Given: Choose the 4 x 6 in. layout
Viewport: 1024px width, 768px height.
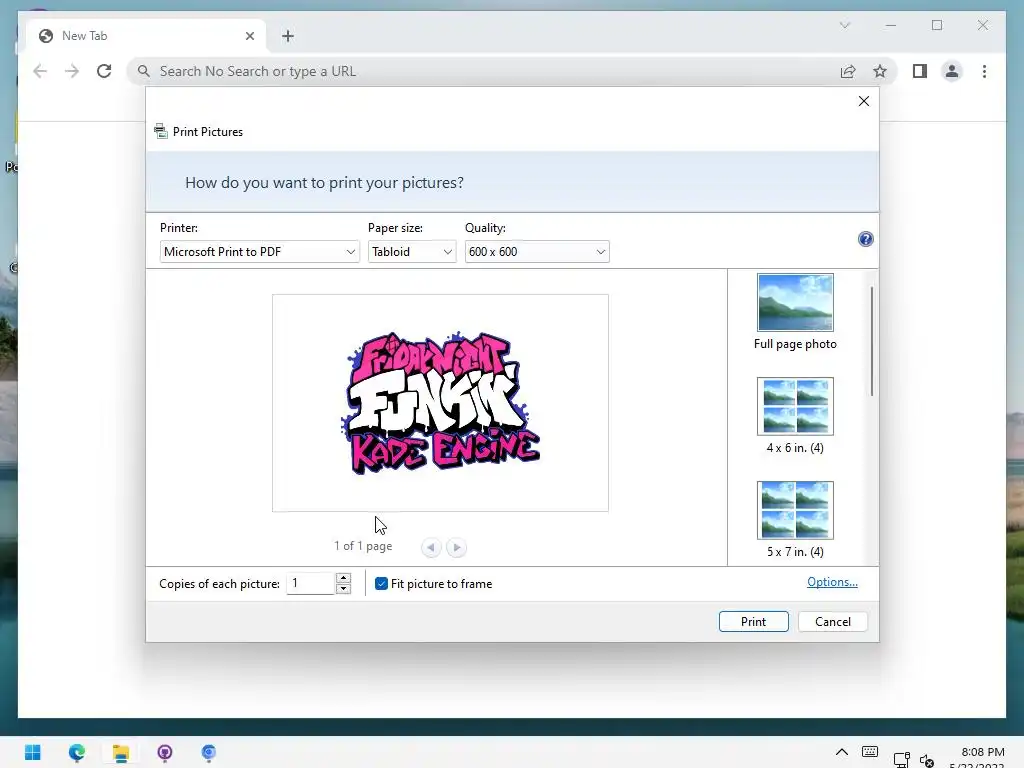Looking at the screenshot, I should coord(795,416).
